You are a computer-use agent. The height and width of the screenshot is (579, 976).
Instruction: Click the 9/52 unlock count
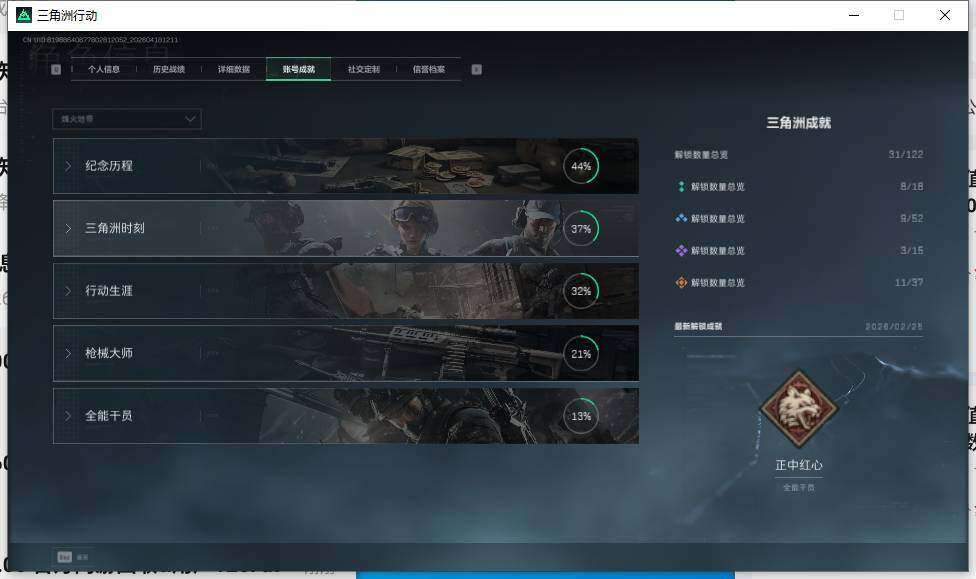(911, 219)
